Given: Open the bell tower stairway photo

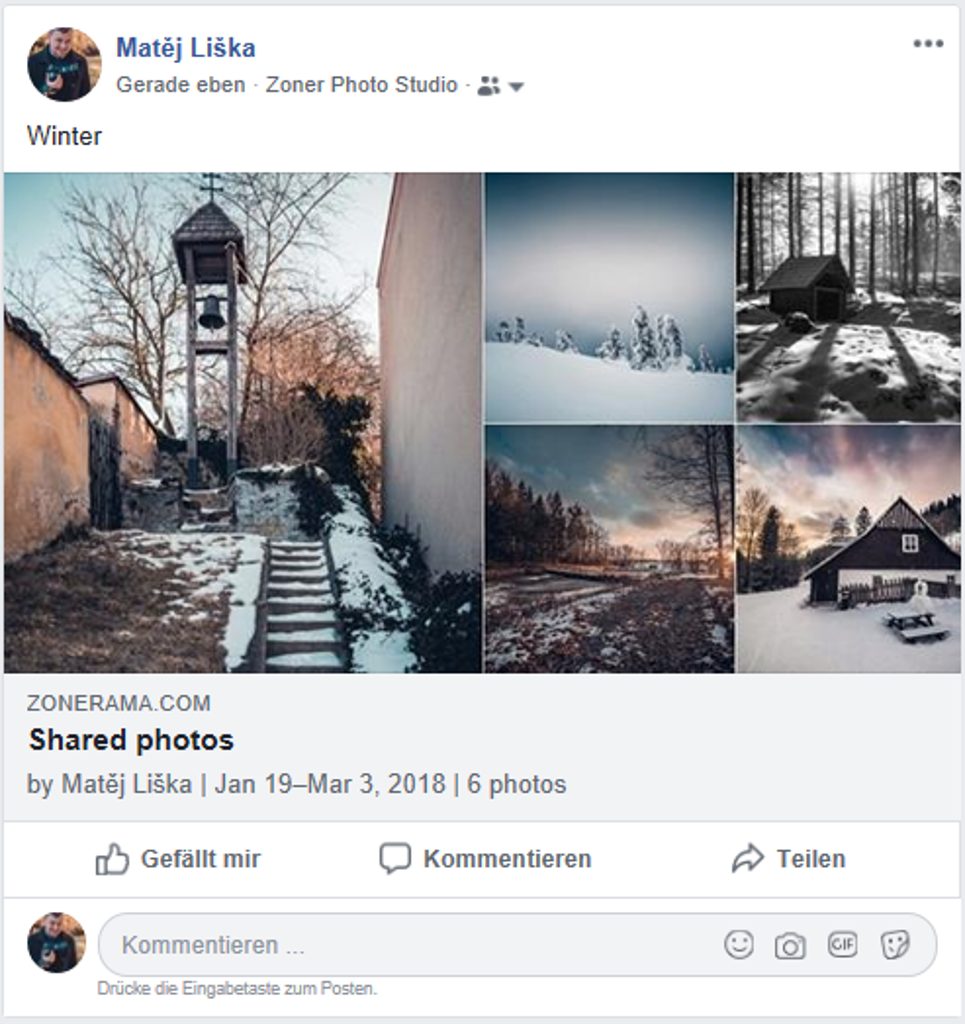Looking at the screenshot, I should pos(243,422).
